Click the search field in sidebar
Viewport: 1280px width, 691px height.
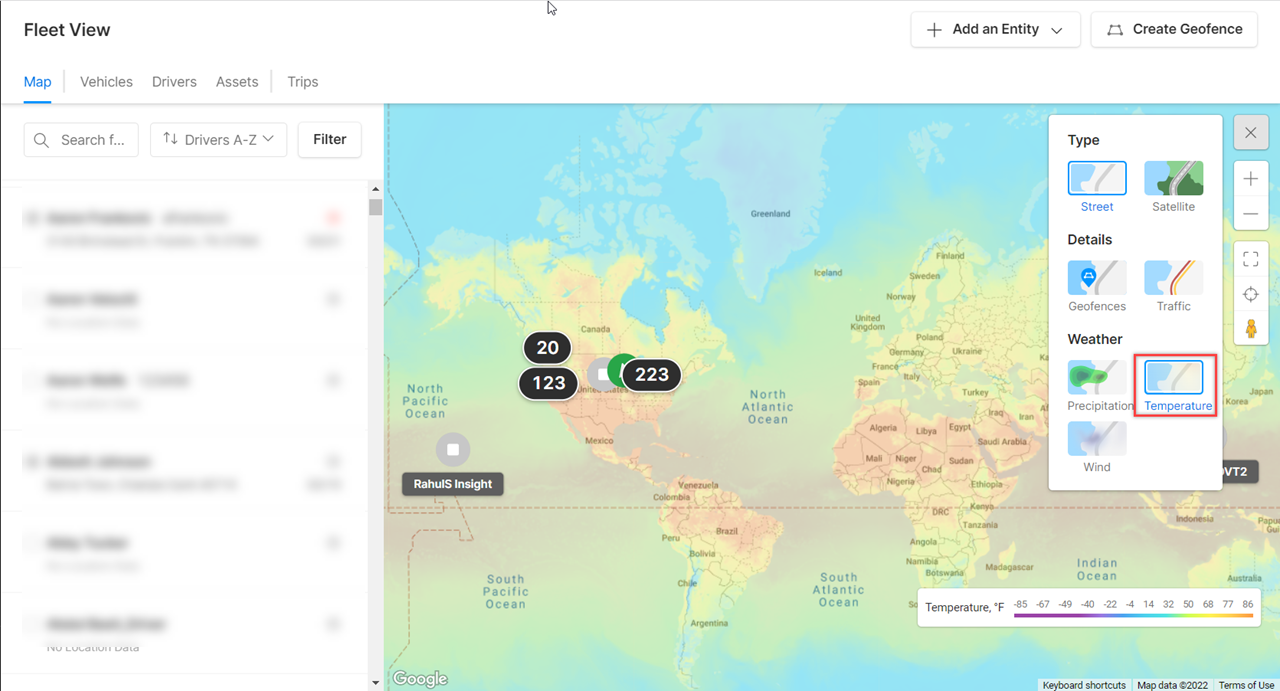tap(81, 140)
